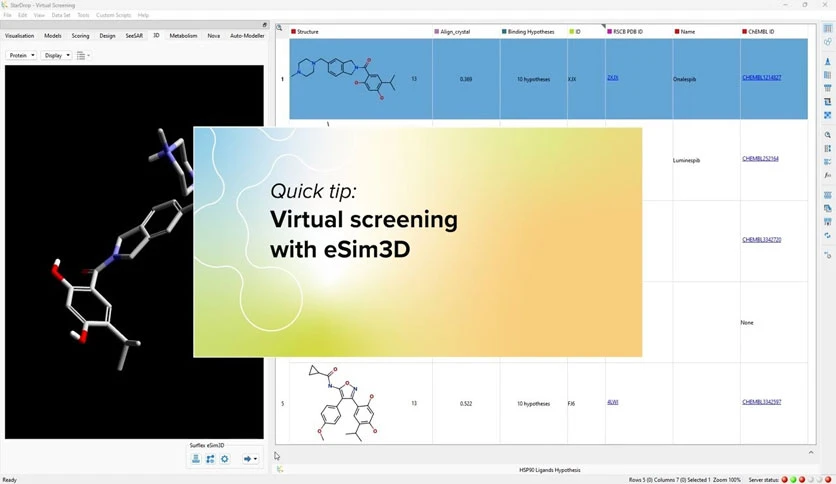
Task: Click the fit-to-view expand arrows icon
Action: 827,115
